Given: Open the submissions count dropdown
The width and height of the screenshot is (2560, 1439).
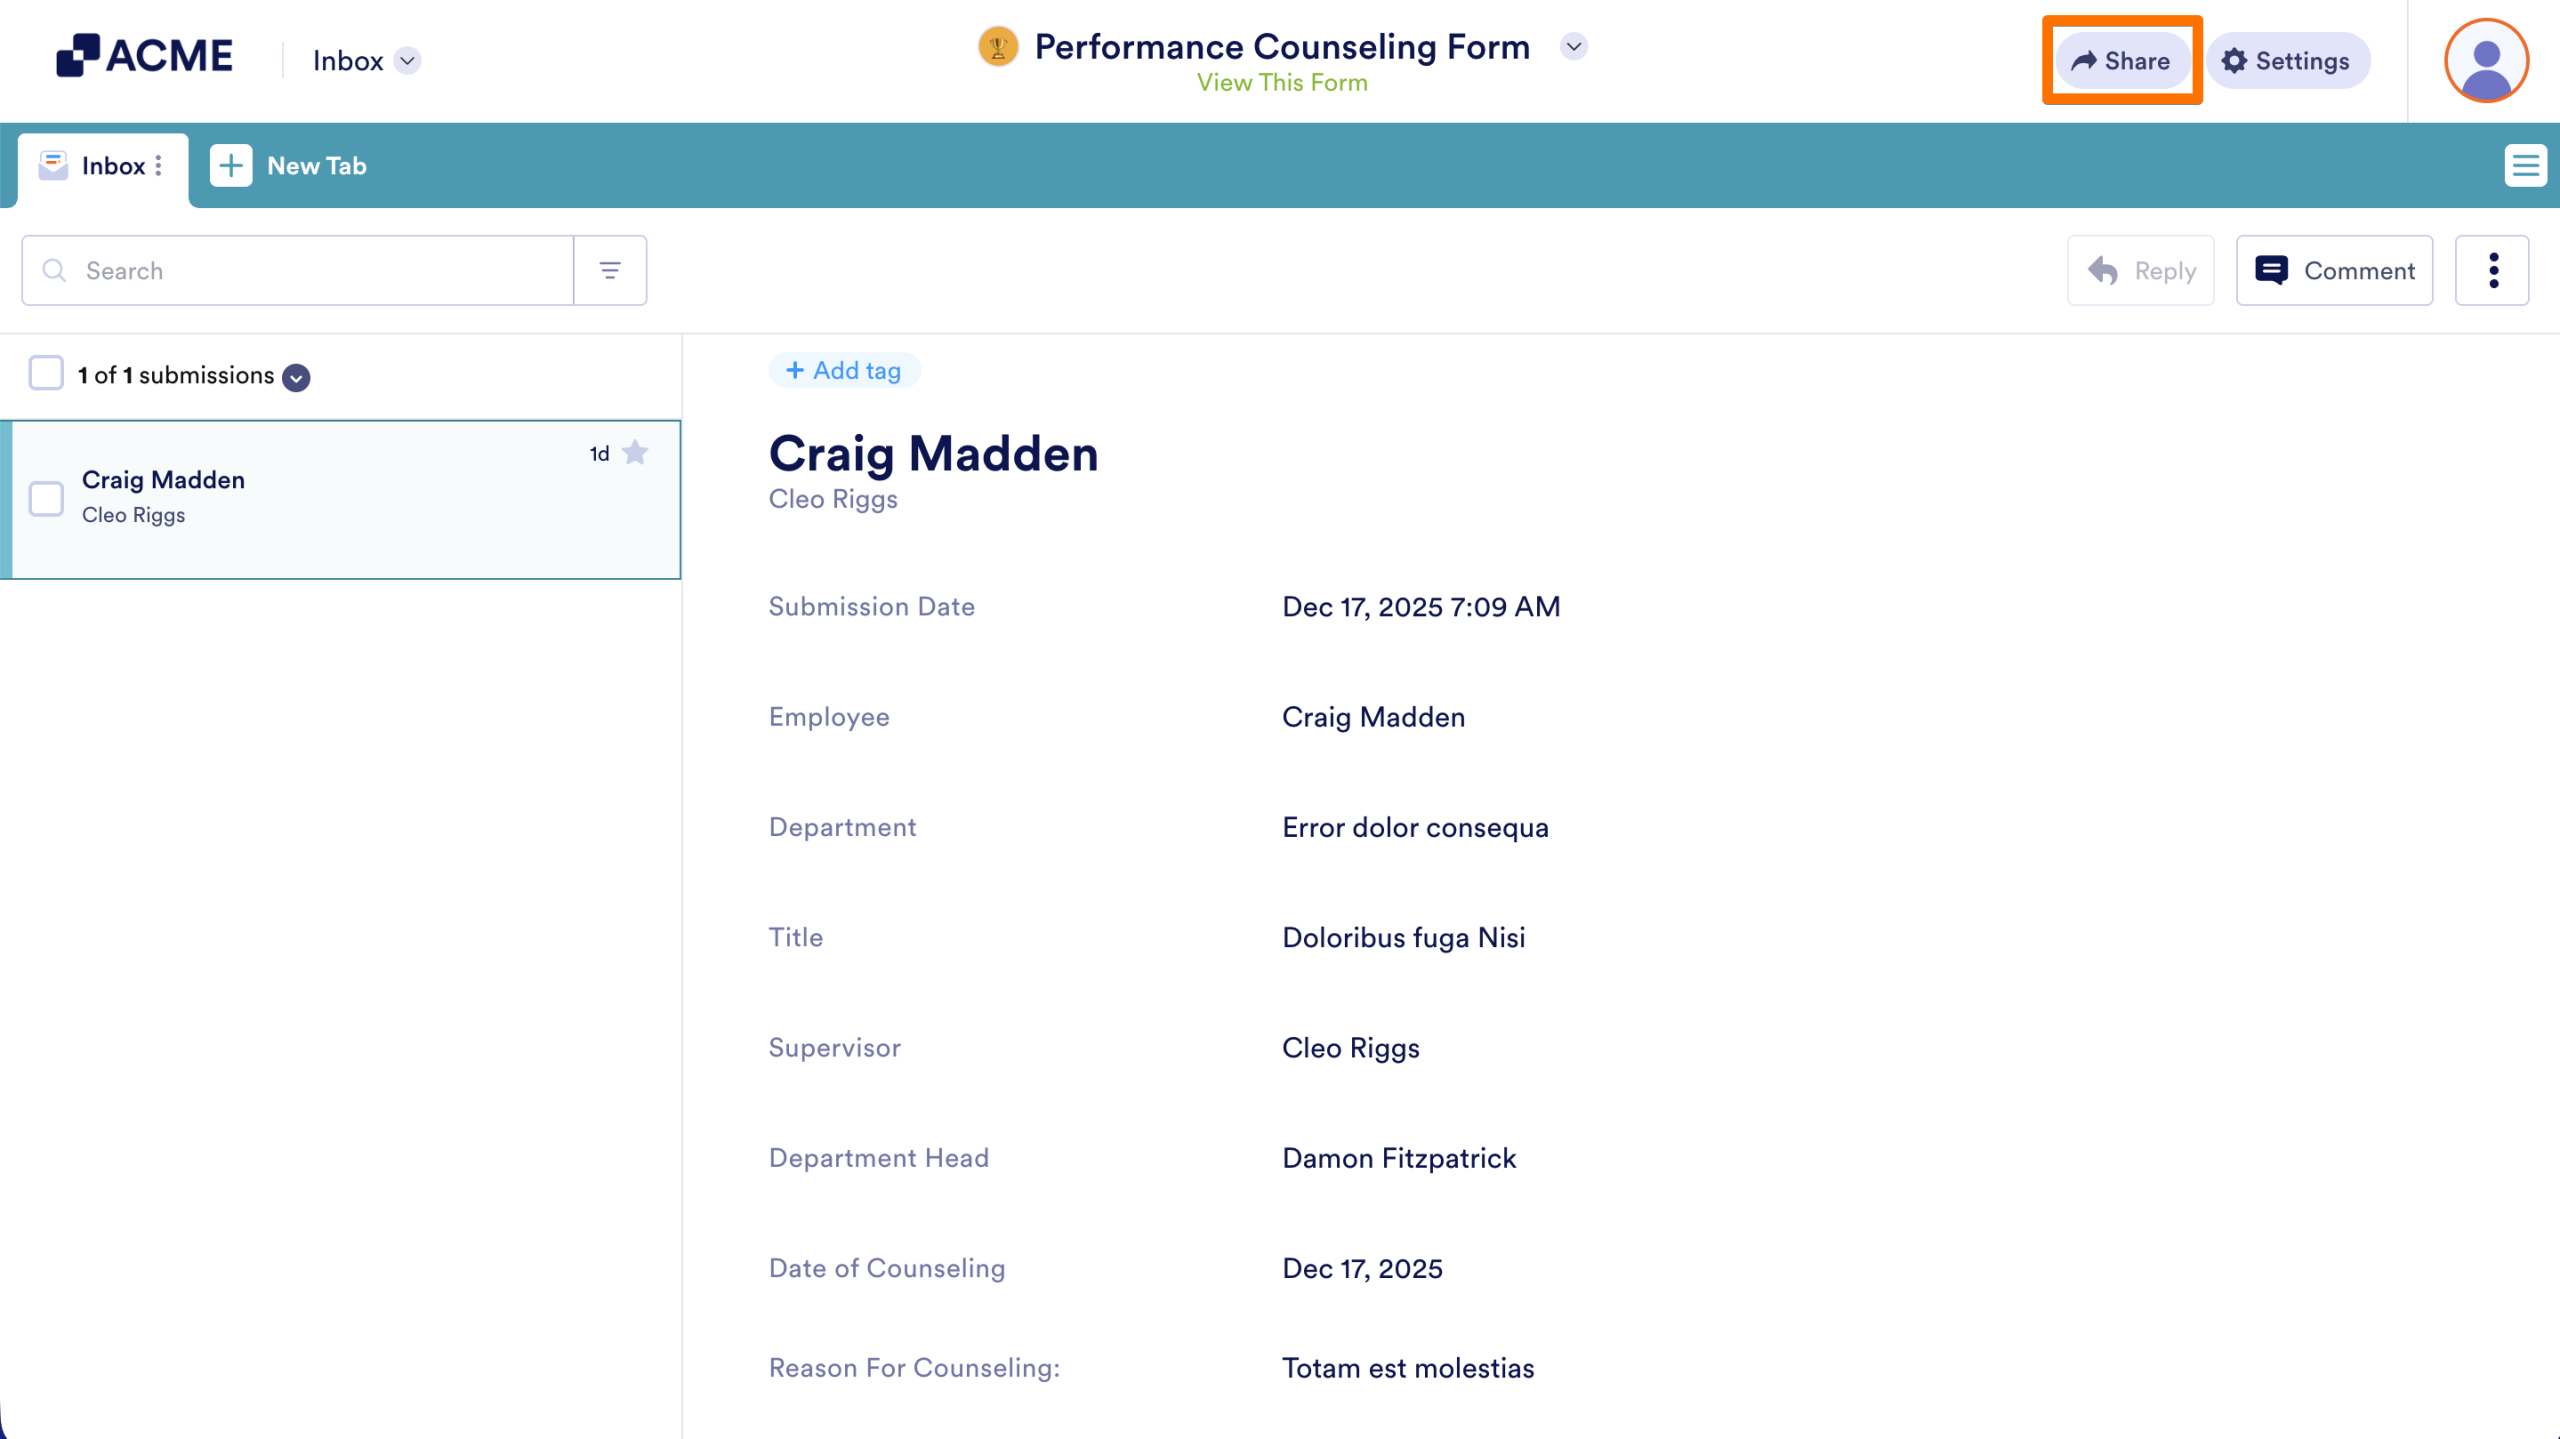Looking at the screenshot, I should point(296,377).
